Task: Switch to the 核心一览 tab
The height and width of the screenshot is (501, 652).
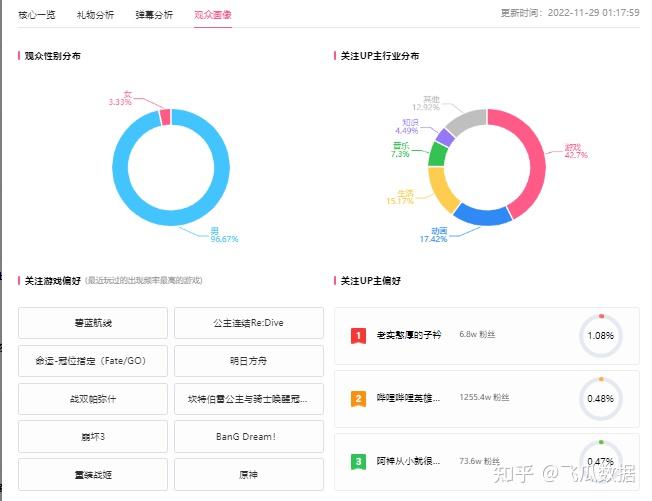Action: tap(37, 15)
